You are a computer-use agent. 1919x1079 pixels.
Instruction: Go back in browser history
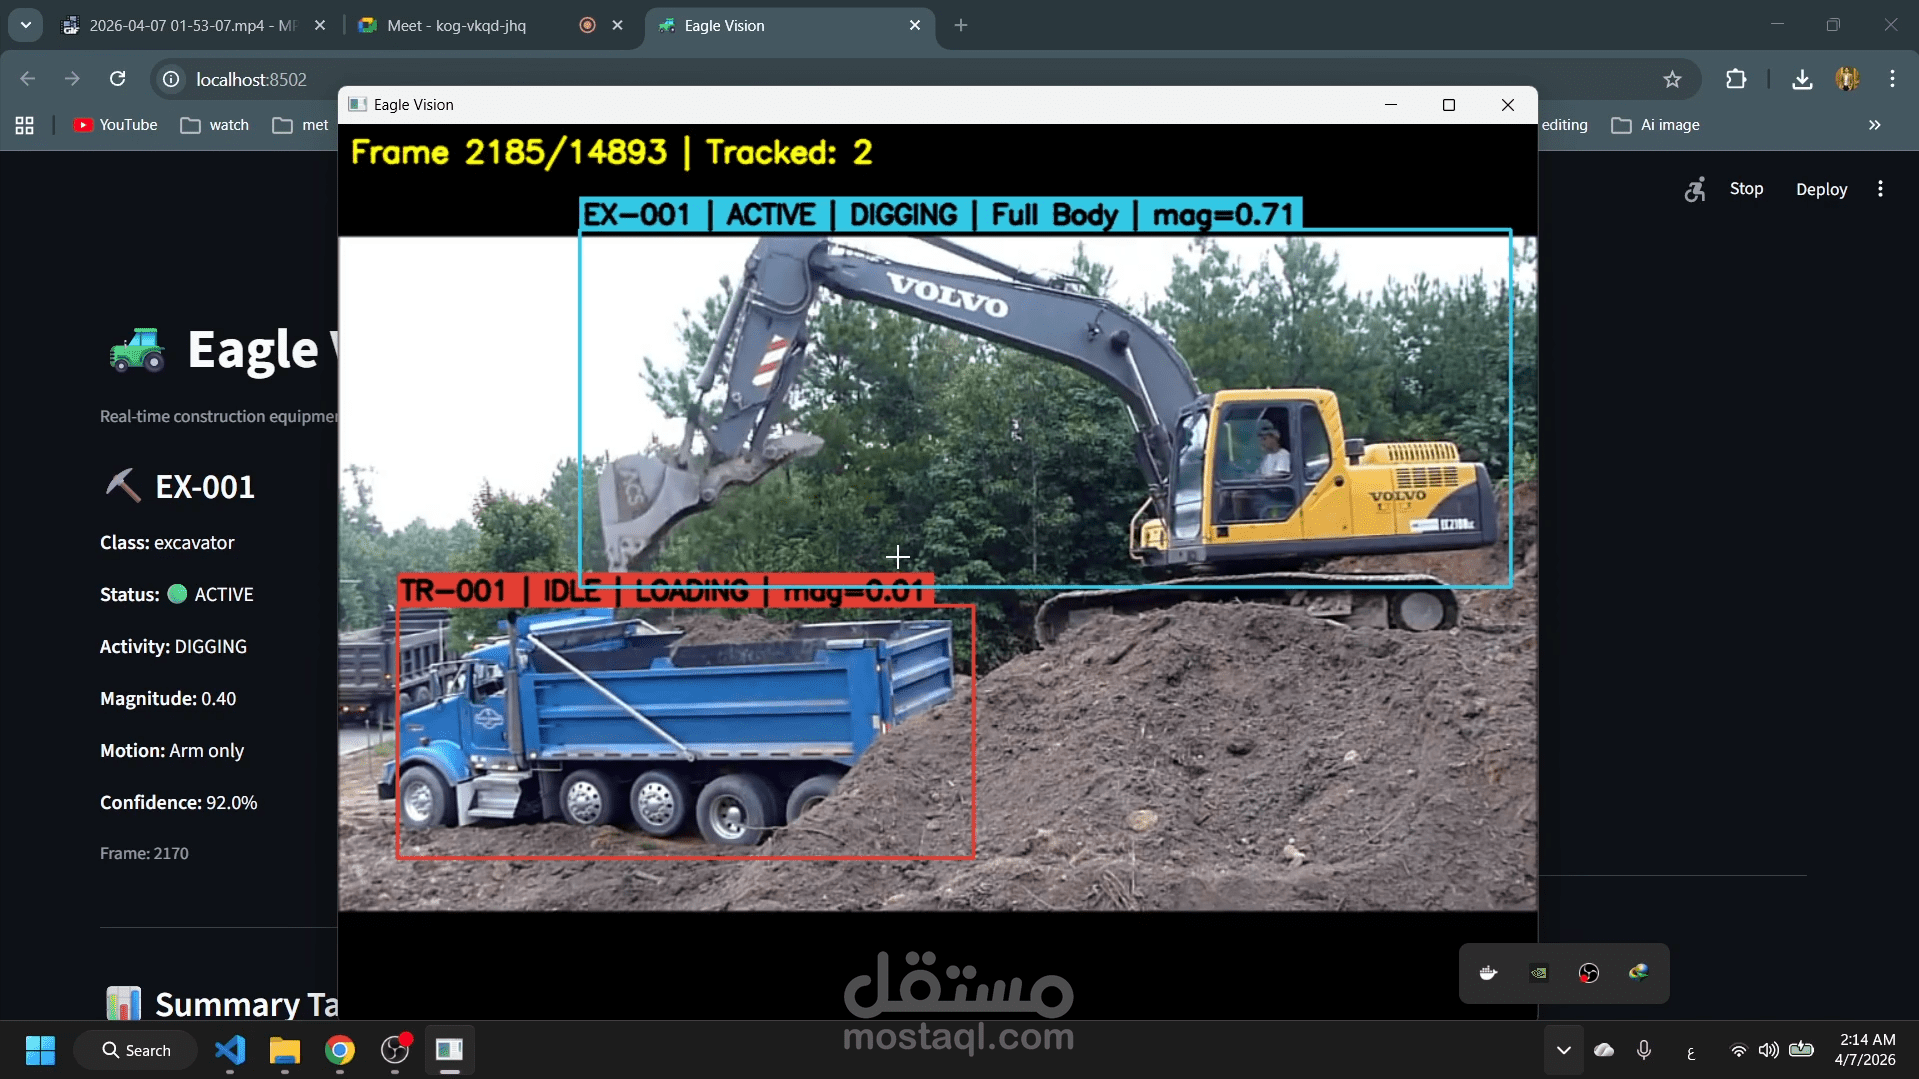coord(27,79)
